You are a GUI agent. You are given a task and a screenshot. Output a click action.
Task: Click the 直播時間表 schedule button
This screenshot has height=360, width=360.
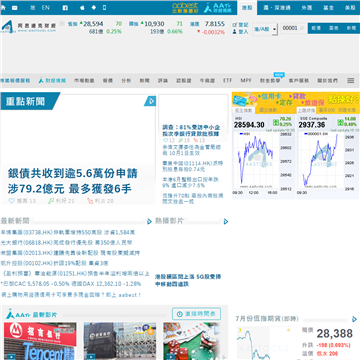coord(196,314)
